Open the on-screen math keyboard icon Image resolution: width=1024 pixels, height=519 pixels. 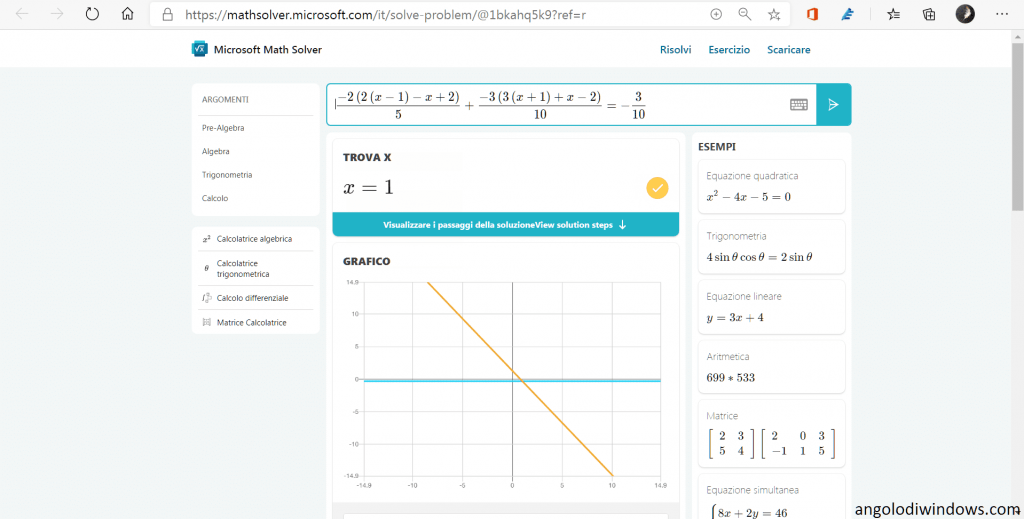point(798,105)
